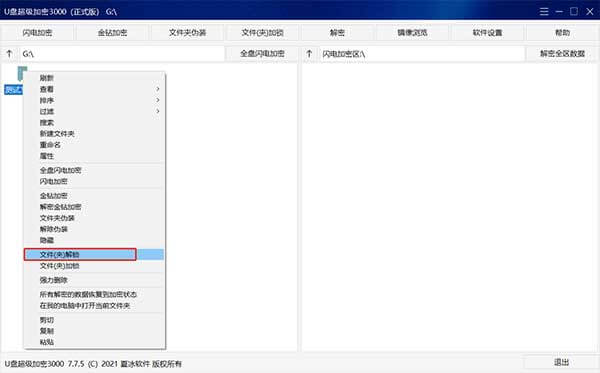This screenshot has width=600, height=373.
Task: Select the folder icon above 测试
Action: tap(22, 73)
